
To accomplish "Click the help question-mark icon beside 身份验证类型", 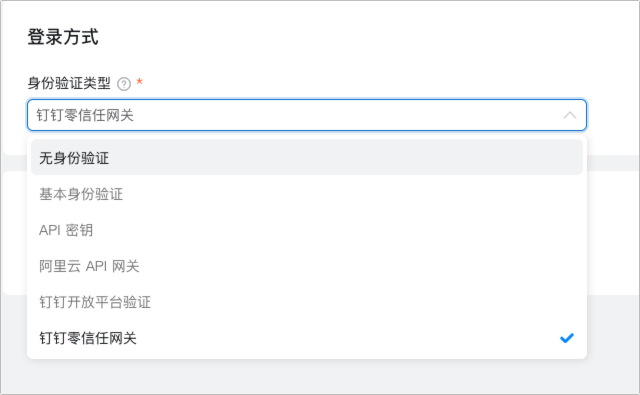I will point(124,84).
